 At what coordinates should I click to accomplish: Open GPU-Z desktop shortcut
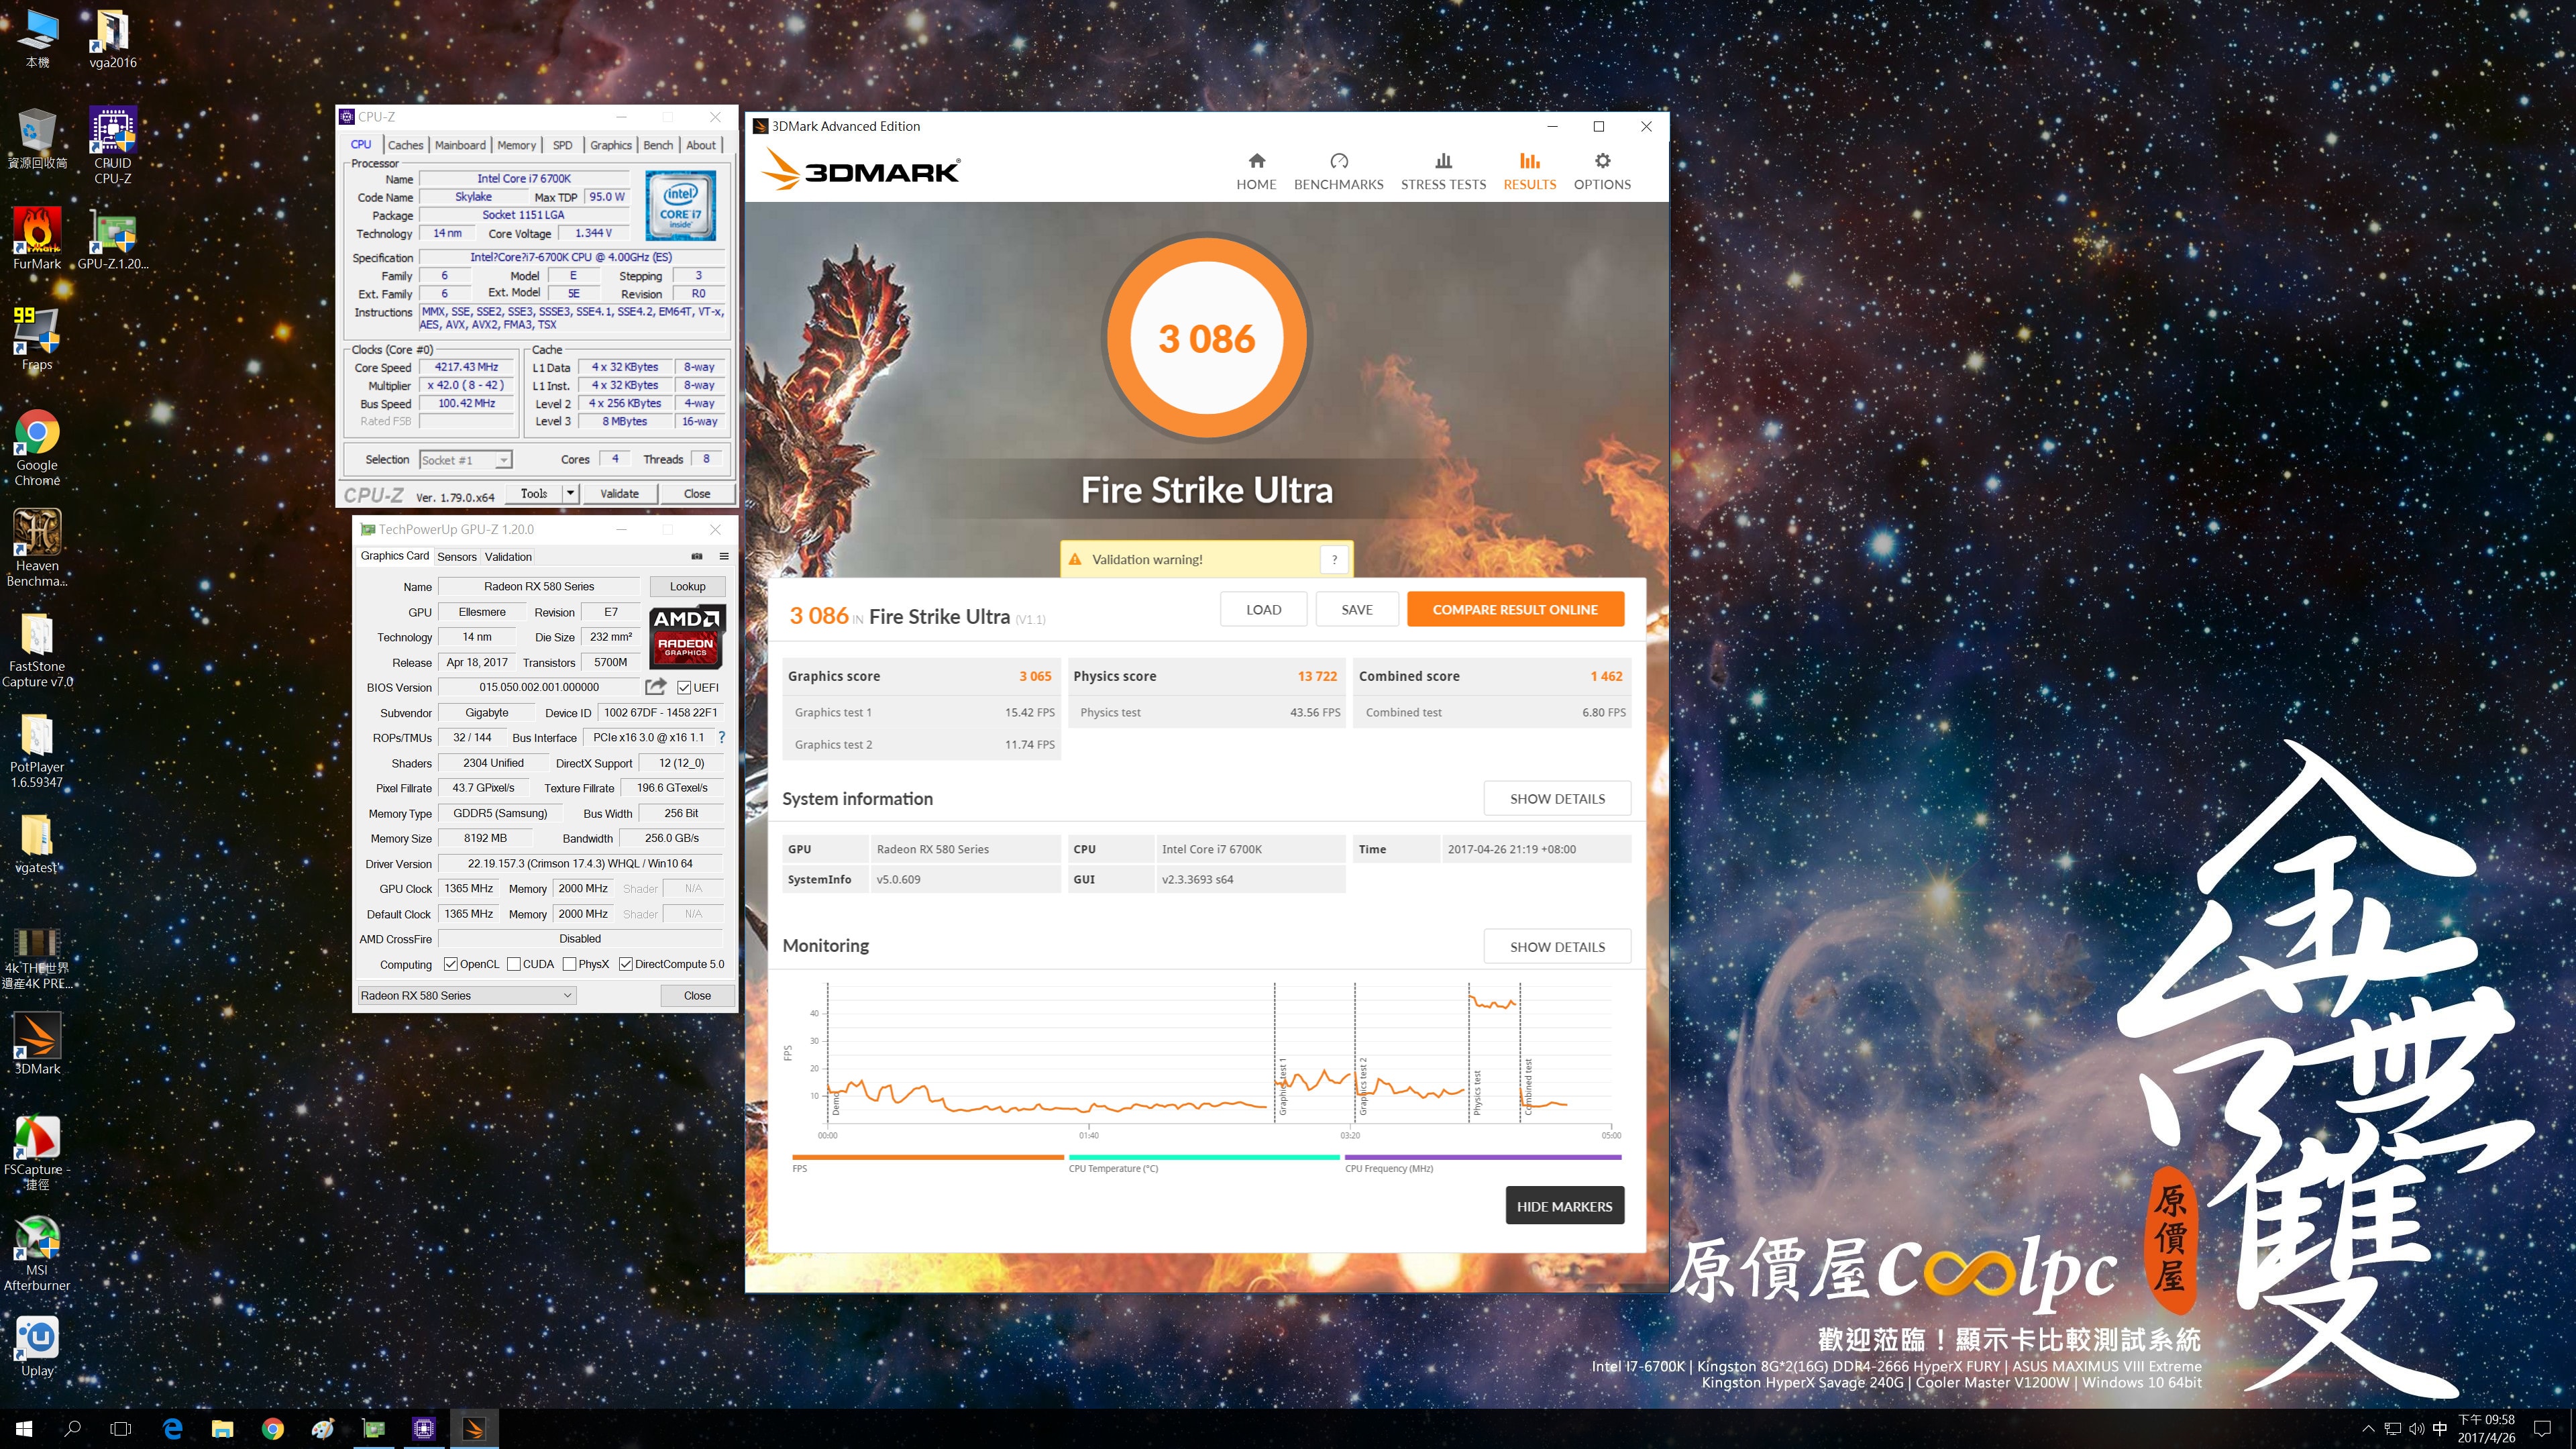113,238
